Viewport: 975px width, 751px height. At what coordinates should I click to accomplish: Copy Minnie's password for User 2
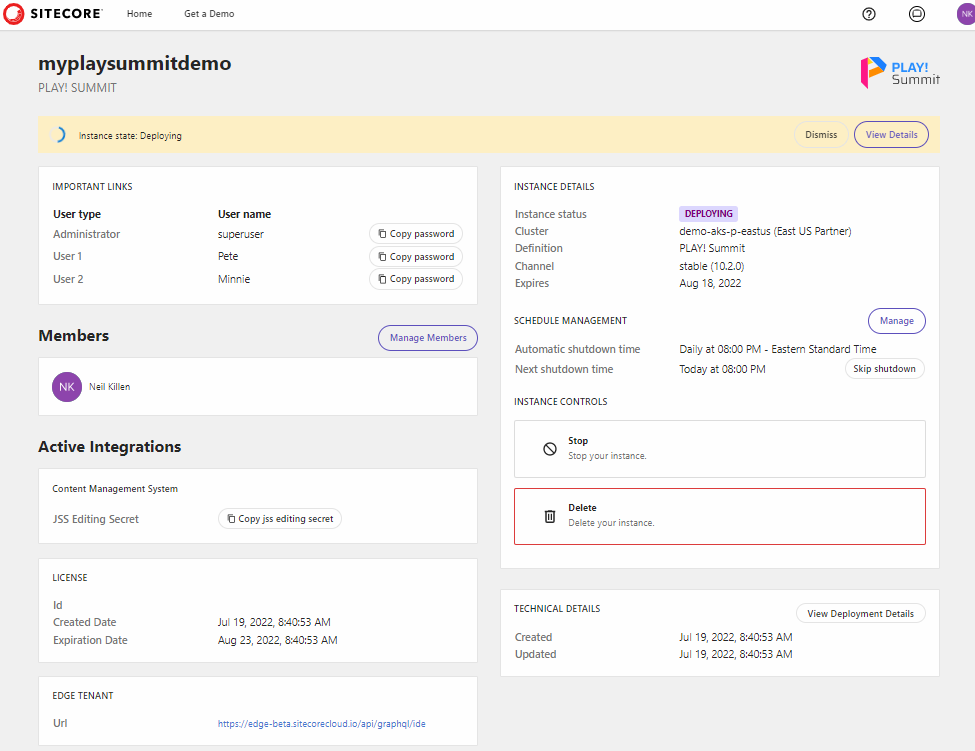pyautogui.click(x=415, y=279)
